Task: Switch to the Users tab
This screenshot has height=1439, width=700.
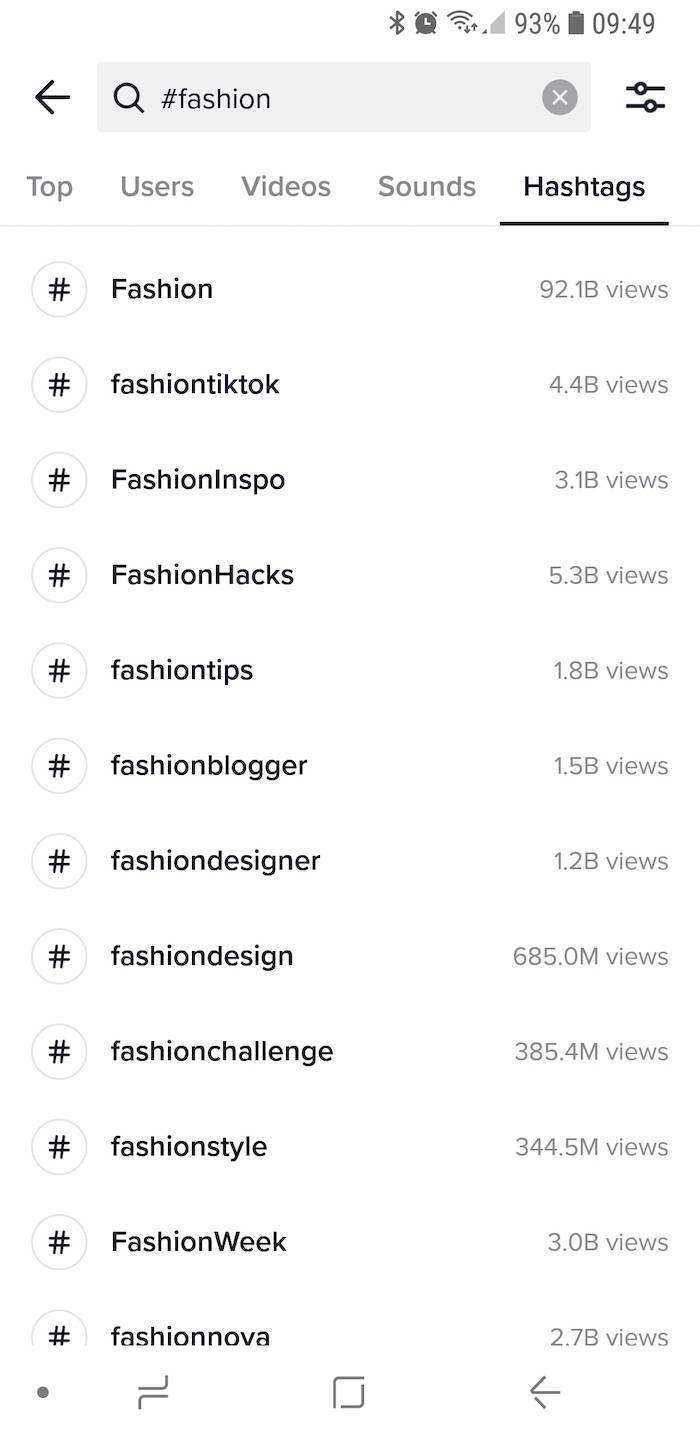Action: (x=157, y=186)
